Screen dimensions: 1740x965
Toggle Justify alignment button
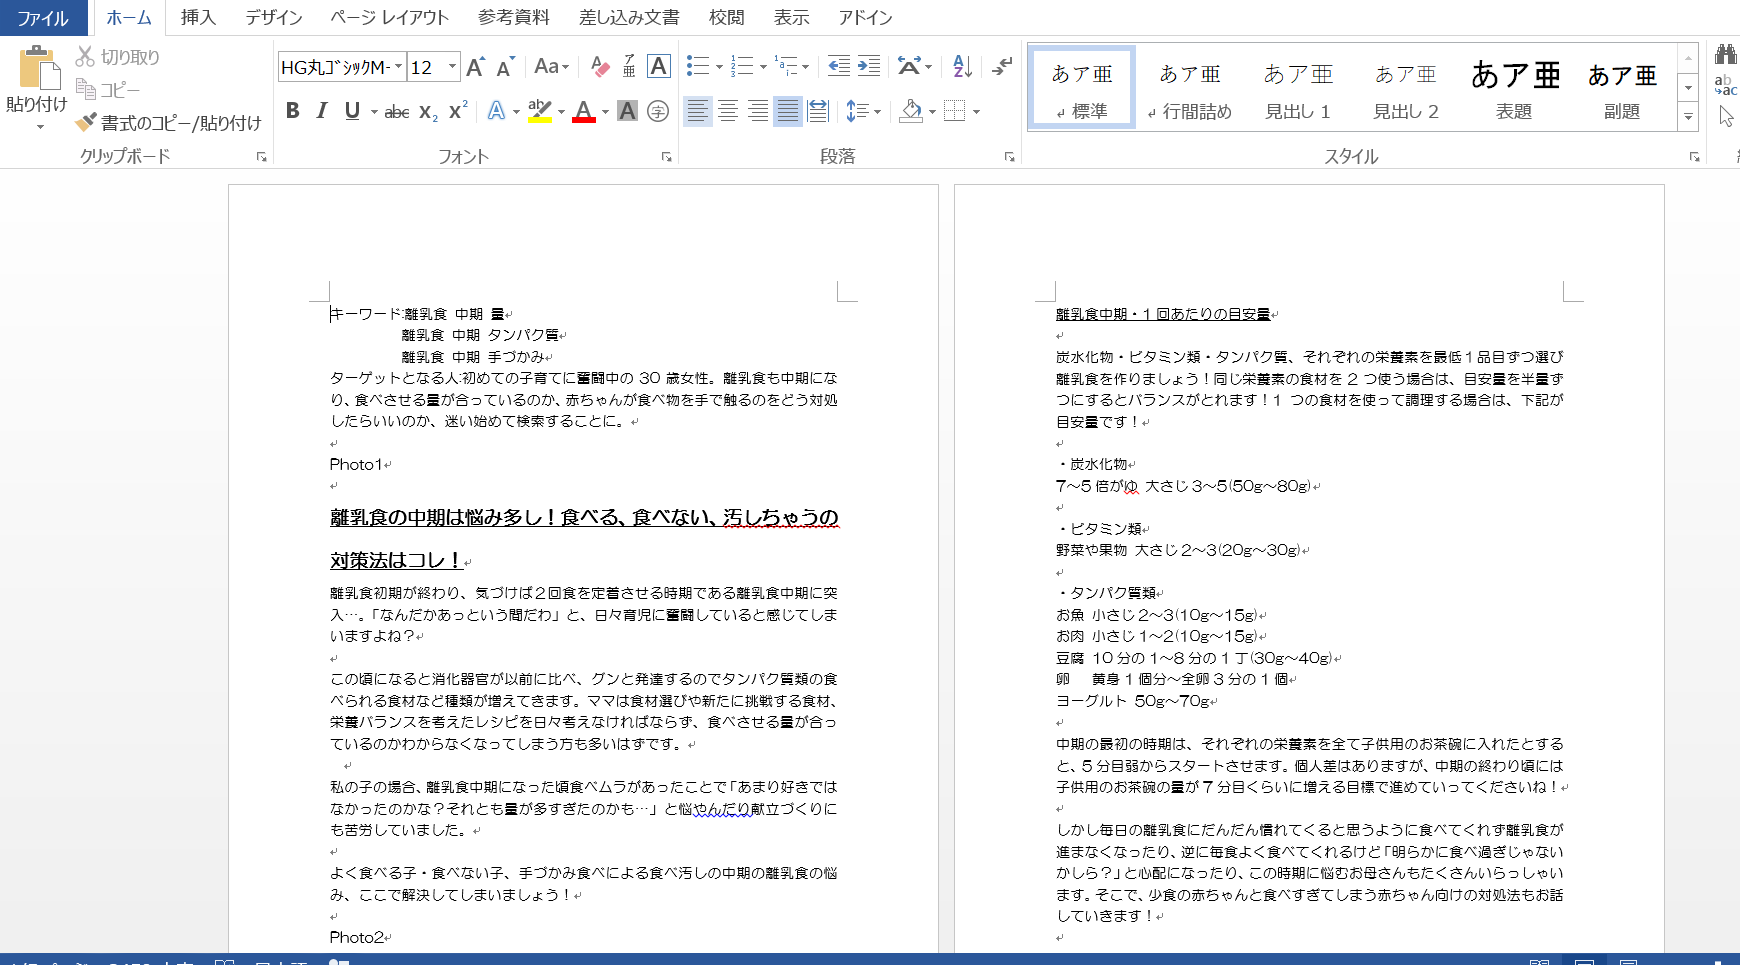pos(788,111)
